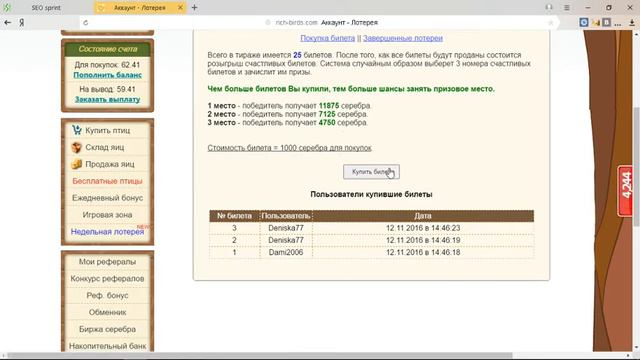
Task: Open new tab with plus icon
Action: pyautogui.click(x=194, y=7)
